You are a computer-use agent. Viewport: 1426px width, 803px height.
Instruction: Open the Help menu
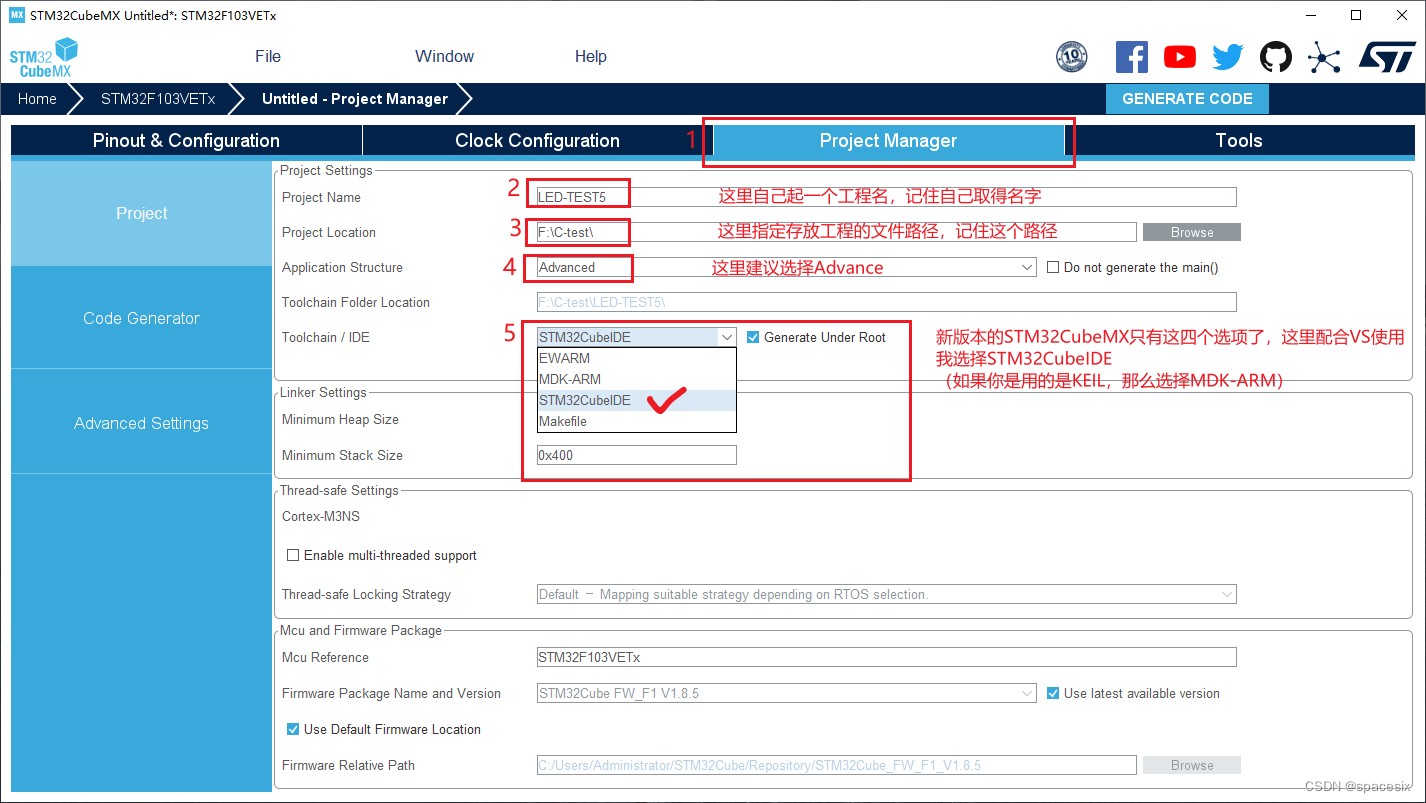click(591, 56)
